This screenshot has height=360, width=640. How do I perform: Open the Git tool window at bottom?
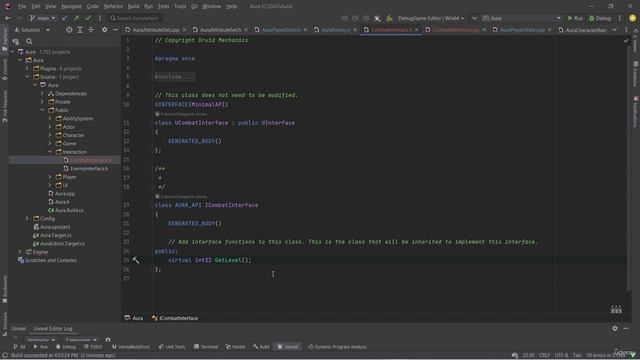click(x=19, y=347)
